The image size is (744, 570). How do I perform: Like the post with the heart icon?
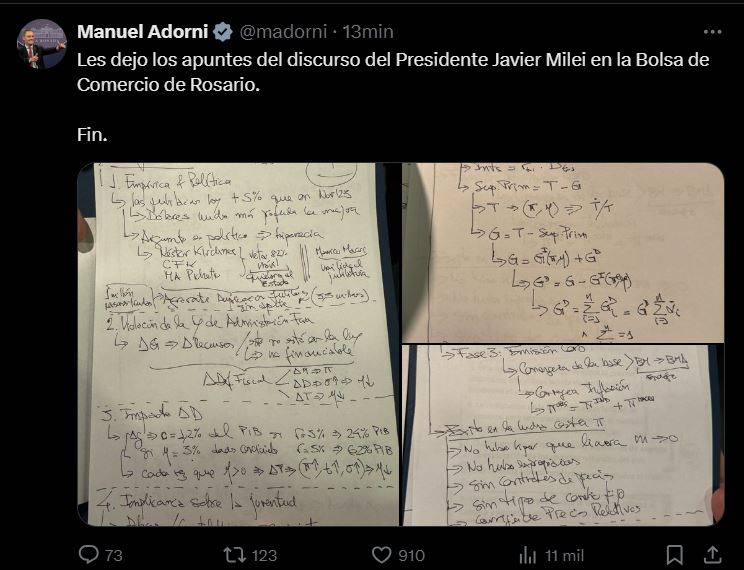click(x=381, y=554)
